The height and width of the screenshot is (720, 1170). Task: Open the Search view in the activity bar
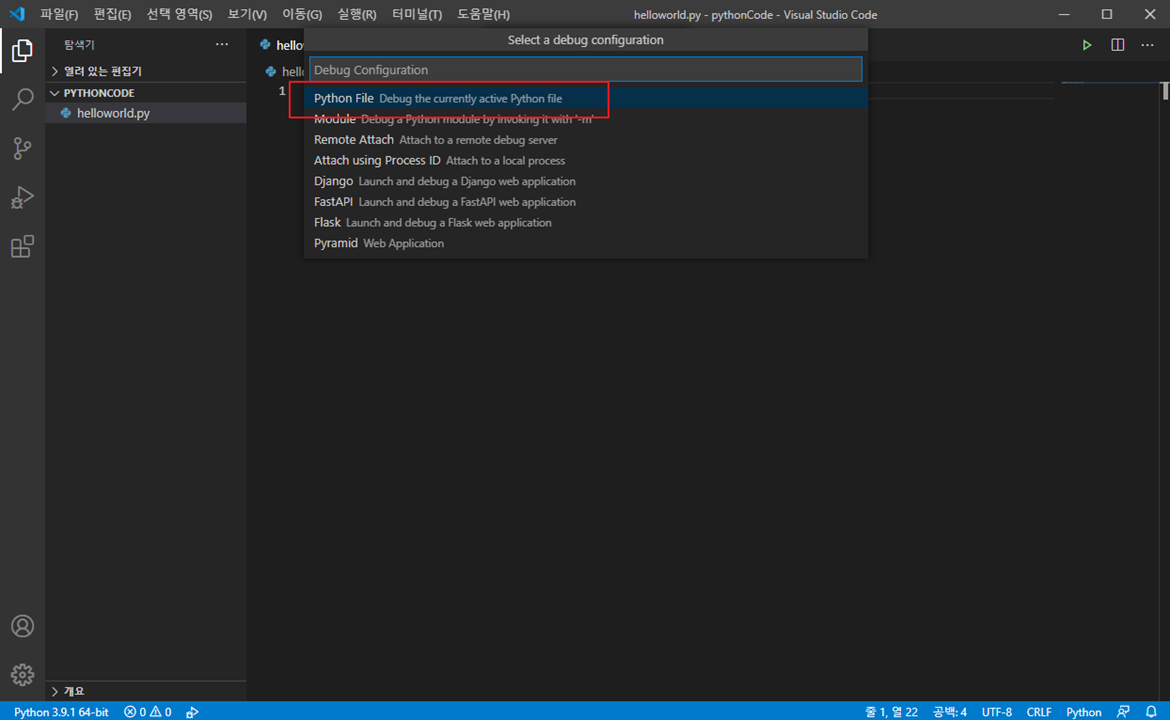click(22, 99)
